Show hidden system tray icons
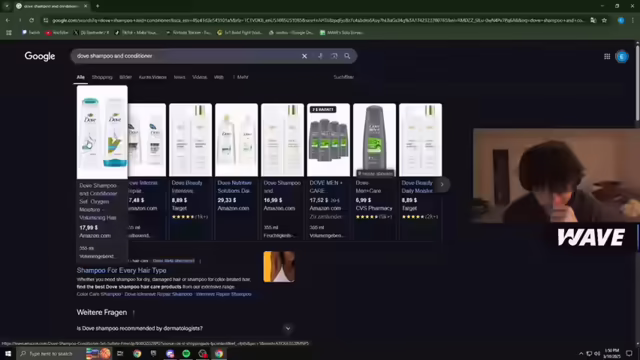 coord(581,353)
